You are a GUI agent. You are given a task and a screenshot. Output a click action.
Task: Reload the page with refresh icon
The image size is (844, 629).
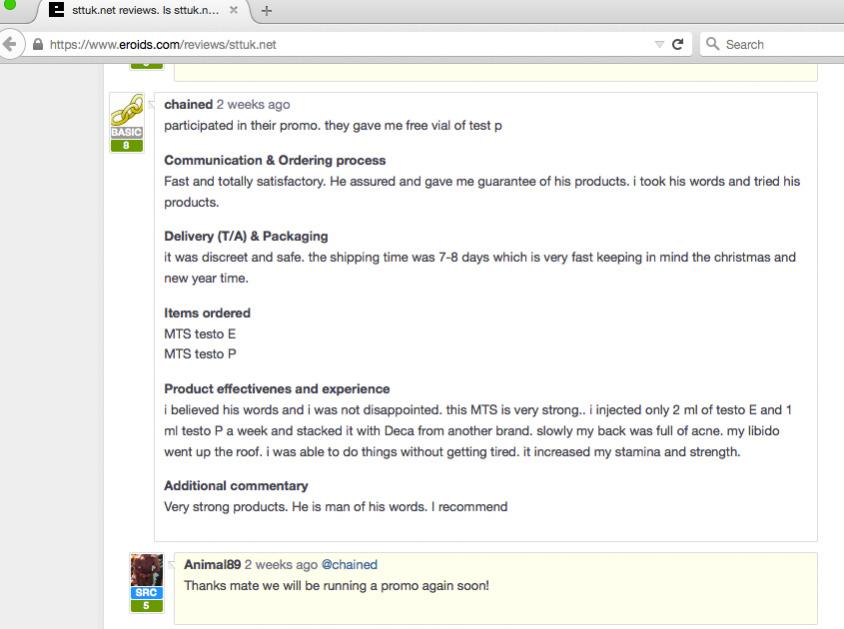(678, 44)
